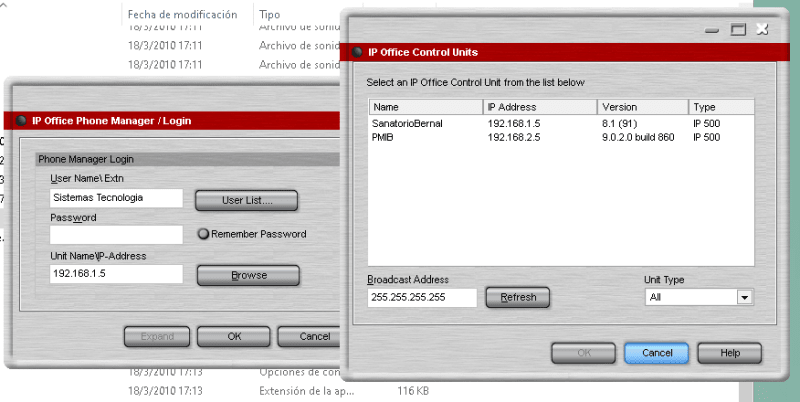
Task: Refresh the control unit list
Action: point(518,297)
